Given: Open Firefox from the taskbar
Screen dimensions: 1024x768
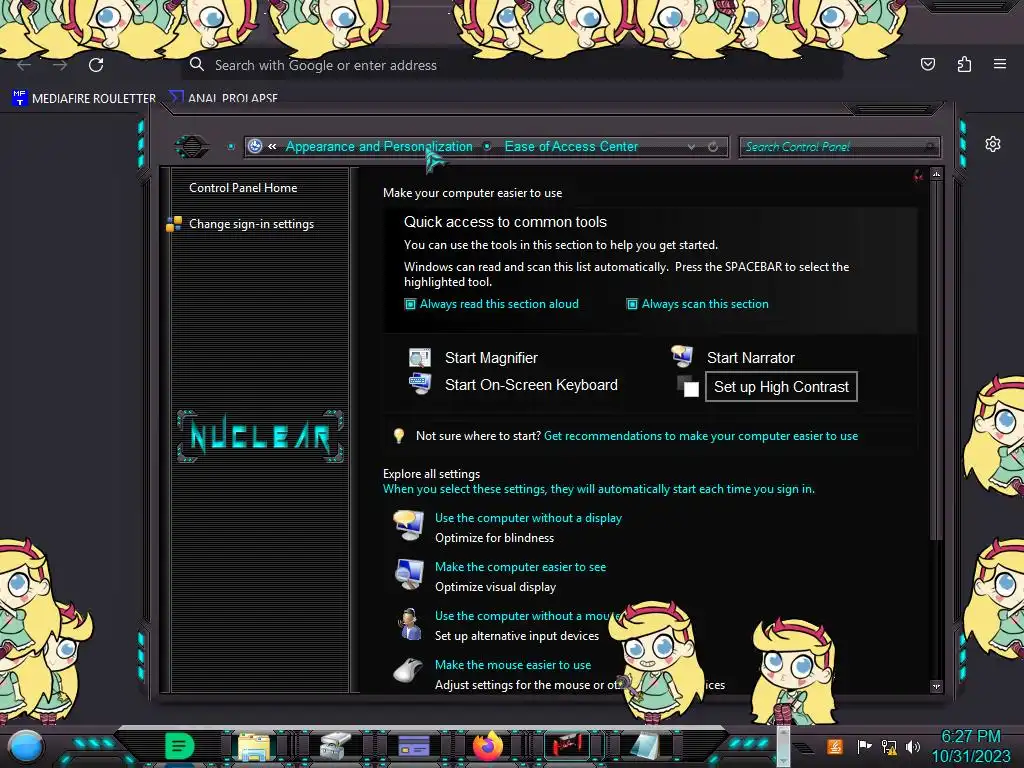Looking at the screenshot, I should (488, 746).
